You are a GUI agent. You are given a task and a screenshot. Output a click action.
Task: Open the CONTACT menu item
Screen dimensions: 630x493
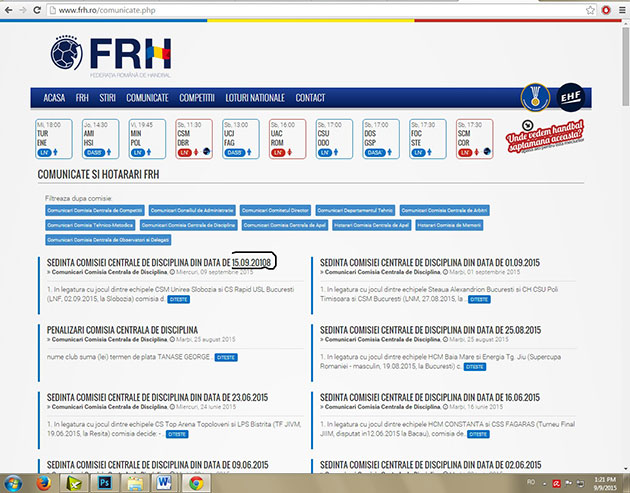pyautogui.click(x=310, y=98)
